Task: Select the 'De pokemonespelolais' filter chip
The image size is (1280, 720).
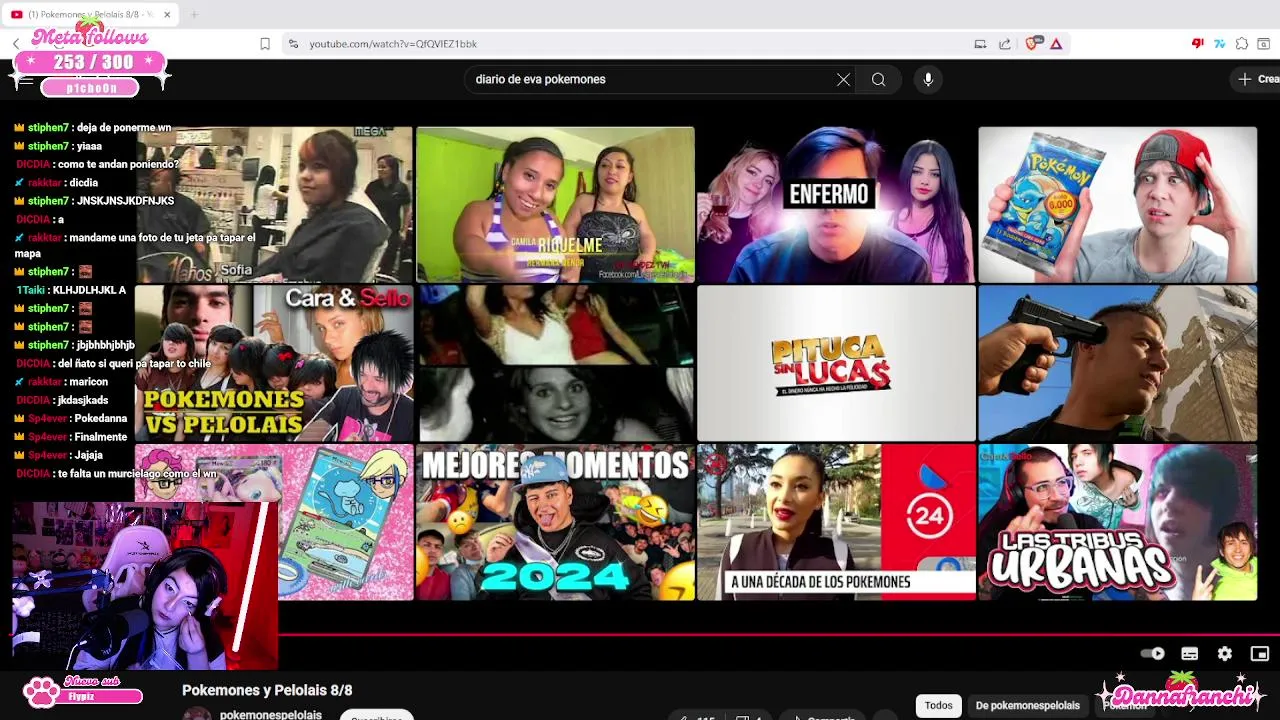Action: (x=1027, y=706)
